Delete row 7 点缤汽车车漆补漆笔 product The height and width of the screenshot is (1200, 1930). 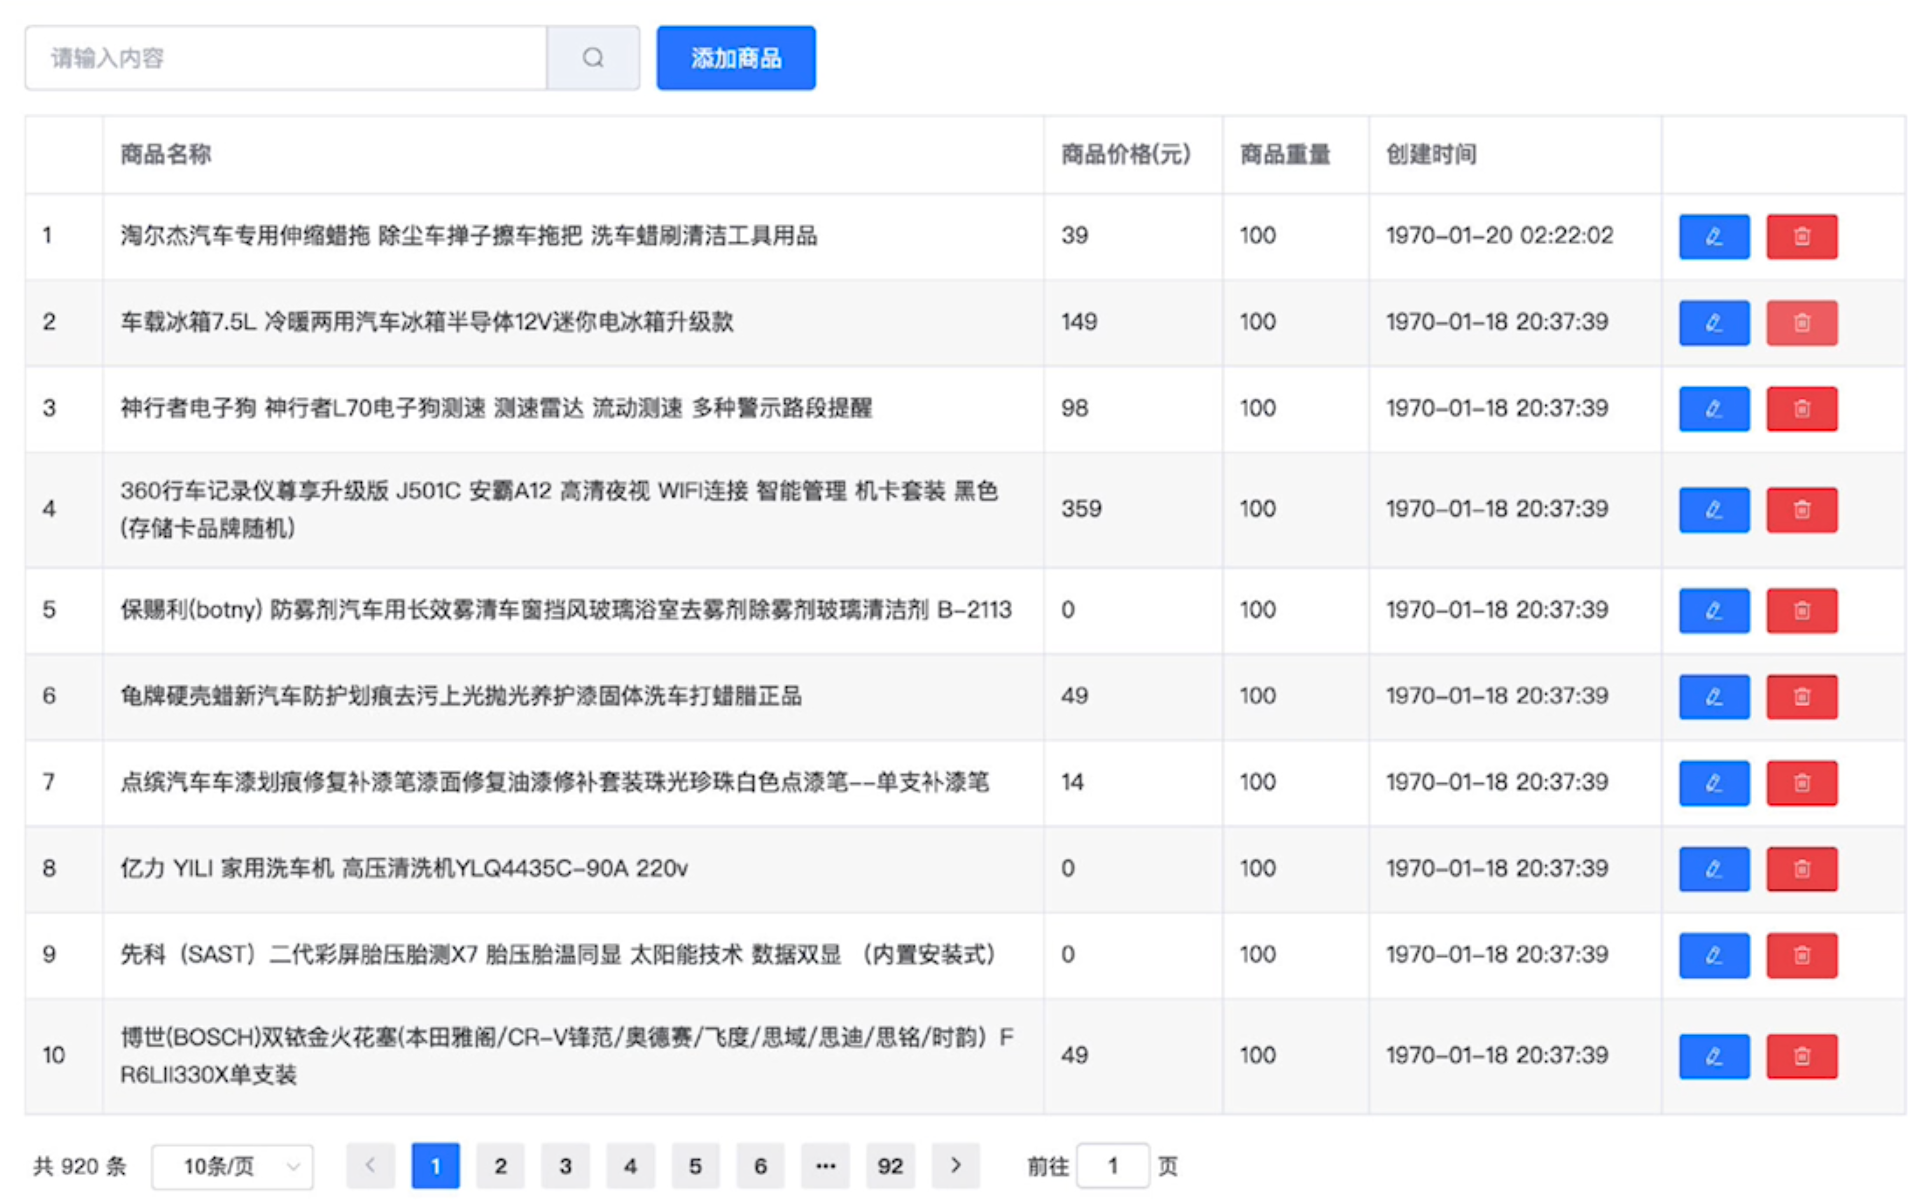(x=1802, y=783)
